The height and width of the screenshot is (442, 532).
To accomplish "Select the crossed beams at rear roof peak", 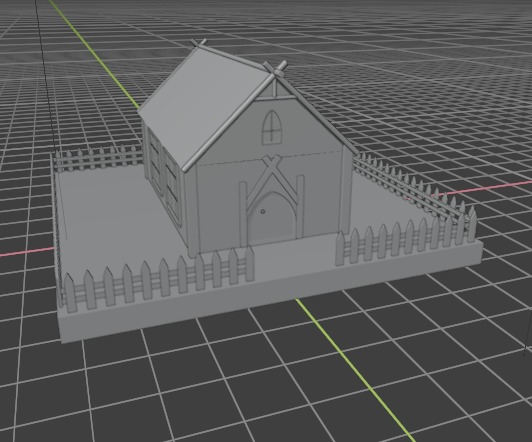I will click(199, 43).
